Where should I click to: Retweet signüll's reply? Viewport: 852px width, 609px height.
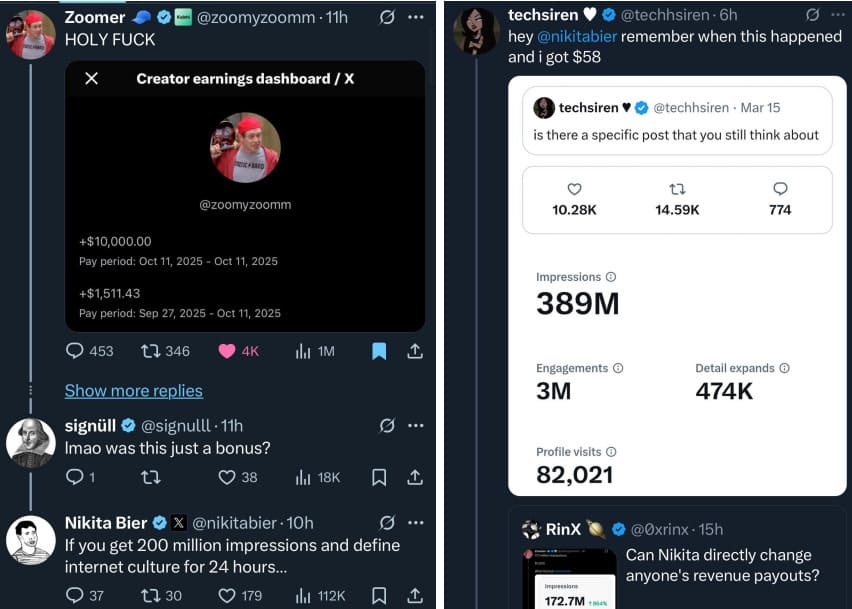[153, 477]
